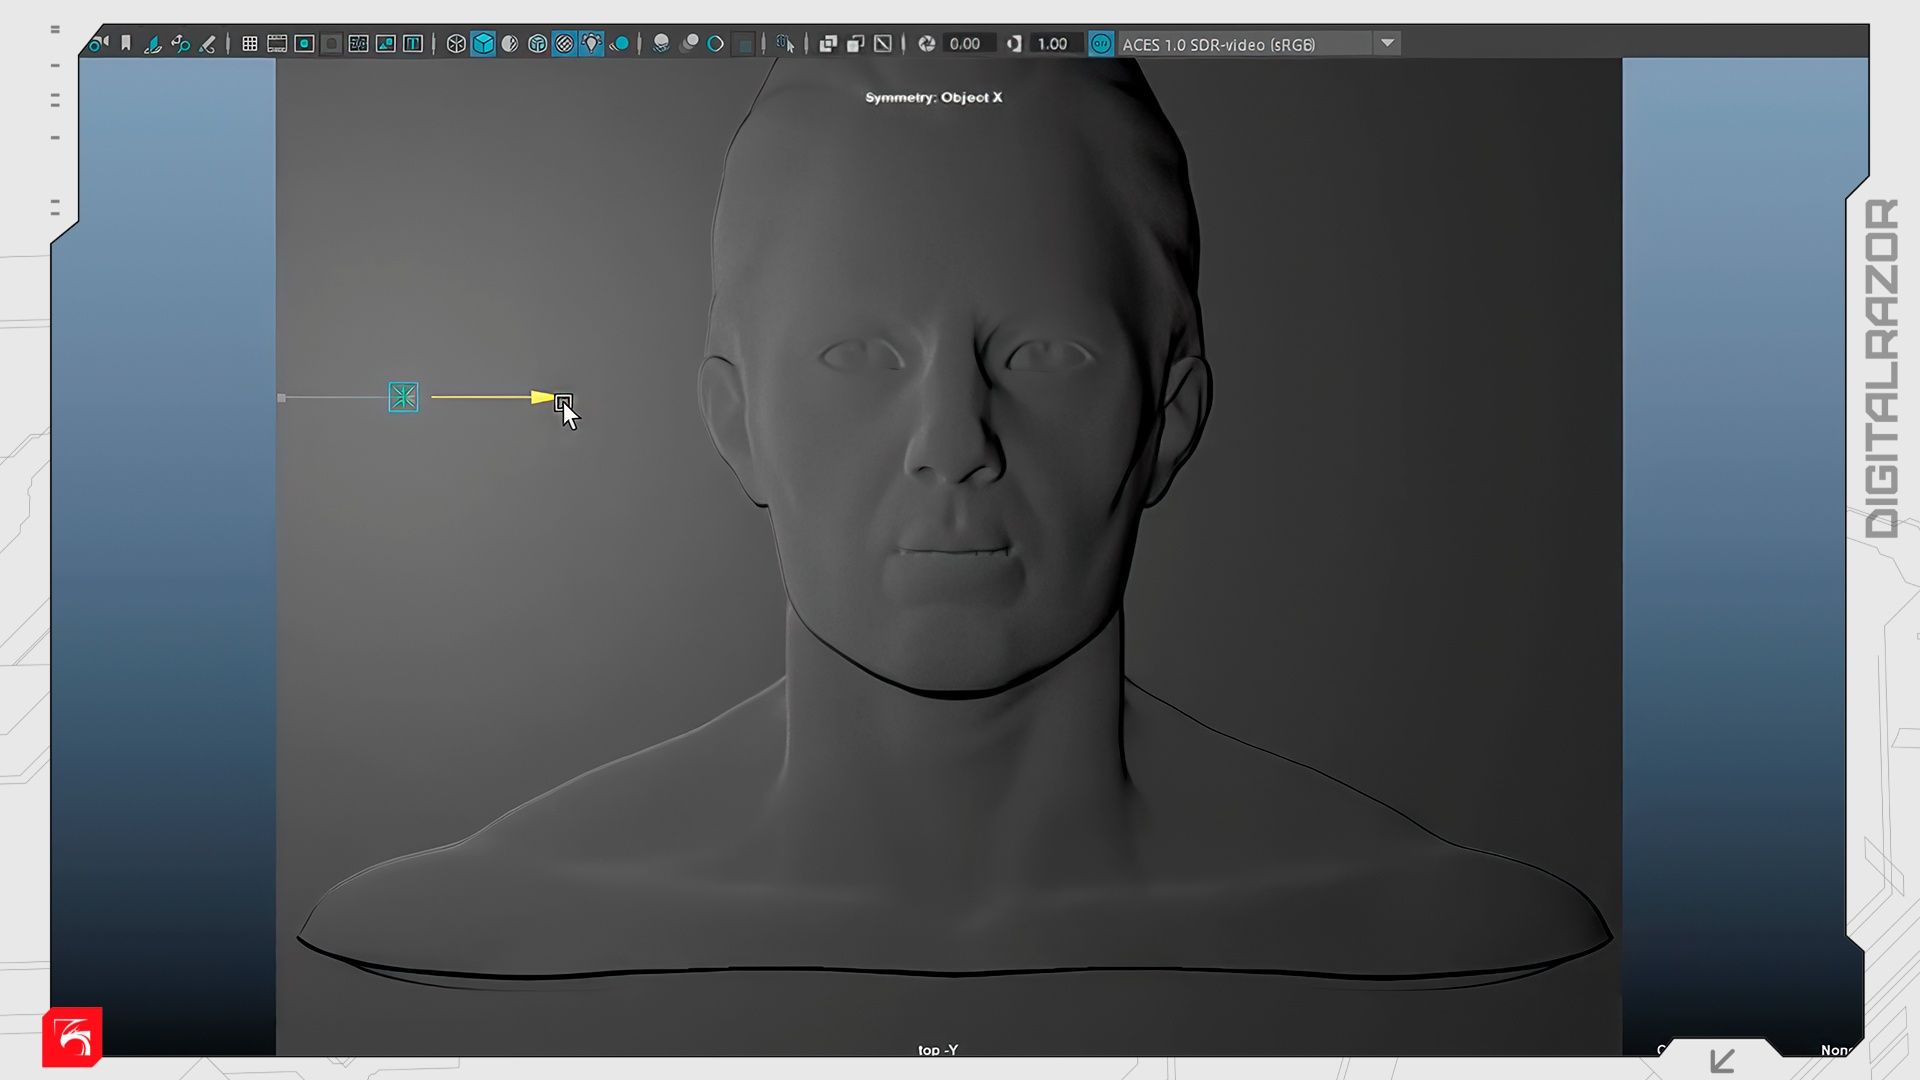Toggle the resolution gate icon
1920x1080 pixels.
pyautogui.click(x=304, y=43)
